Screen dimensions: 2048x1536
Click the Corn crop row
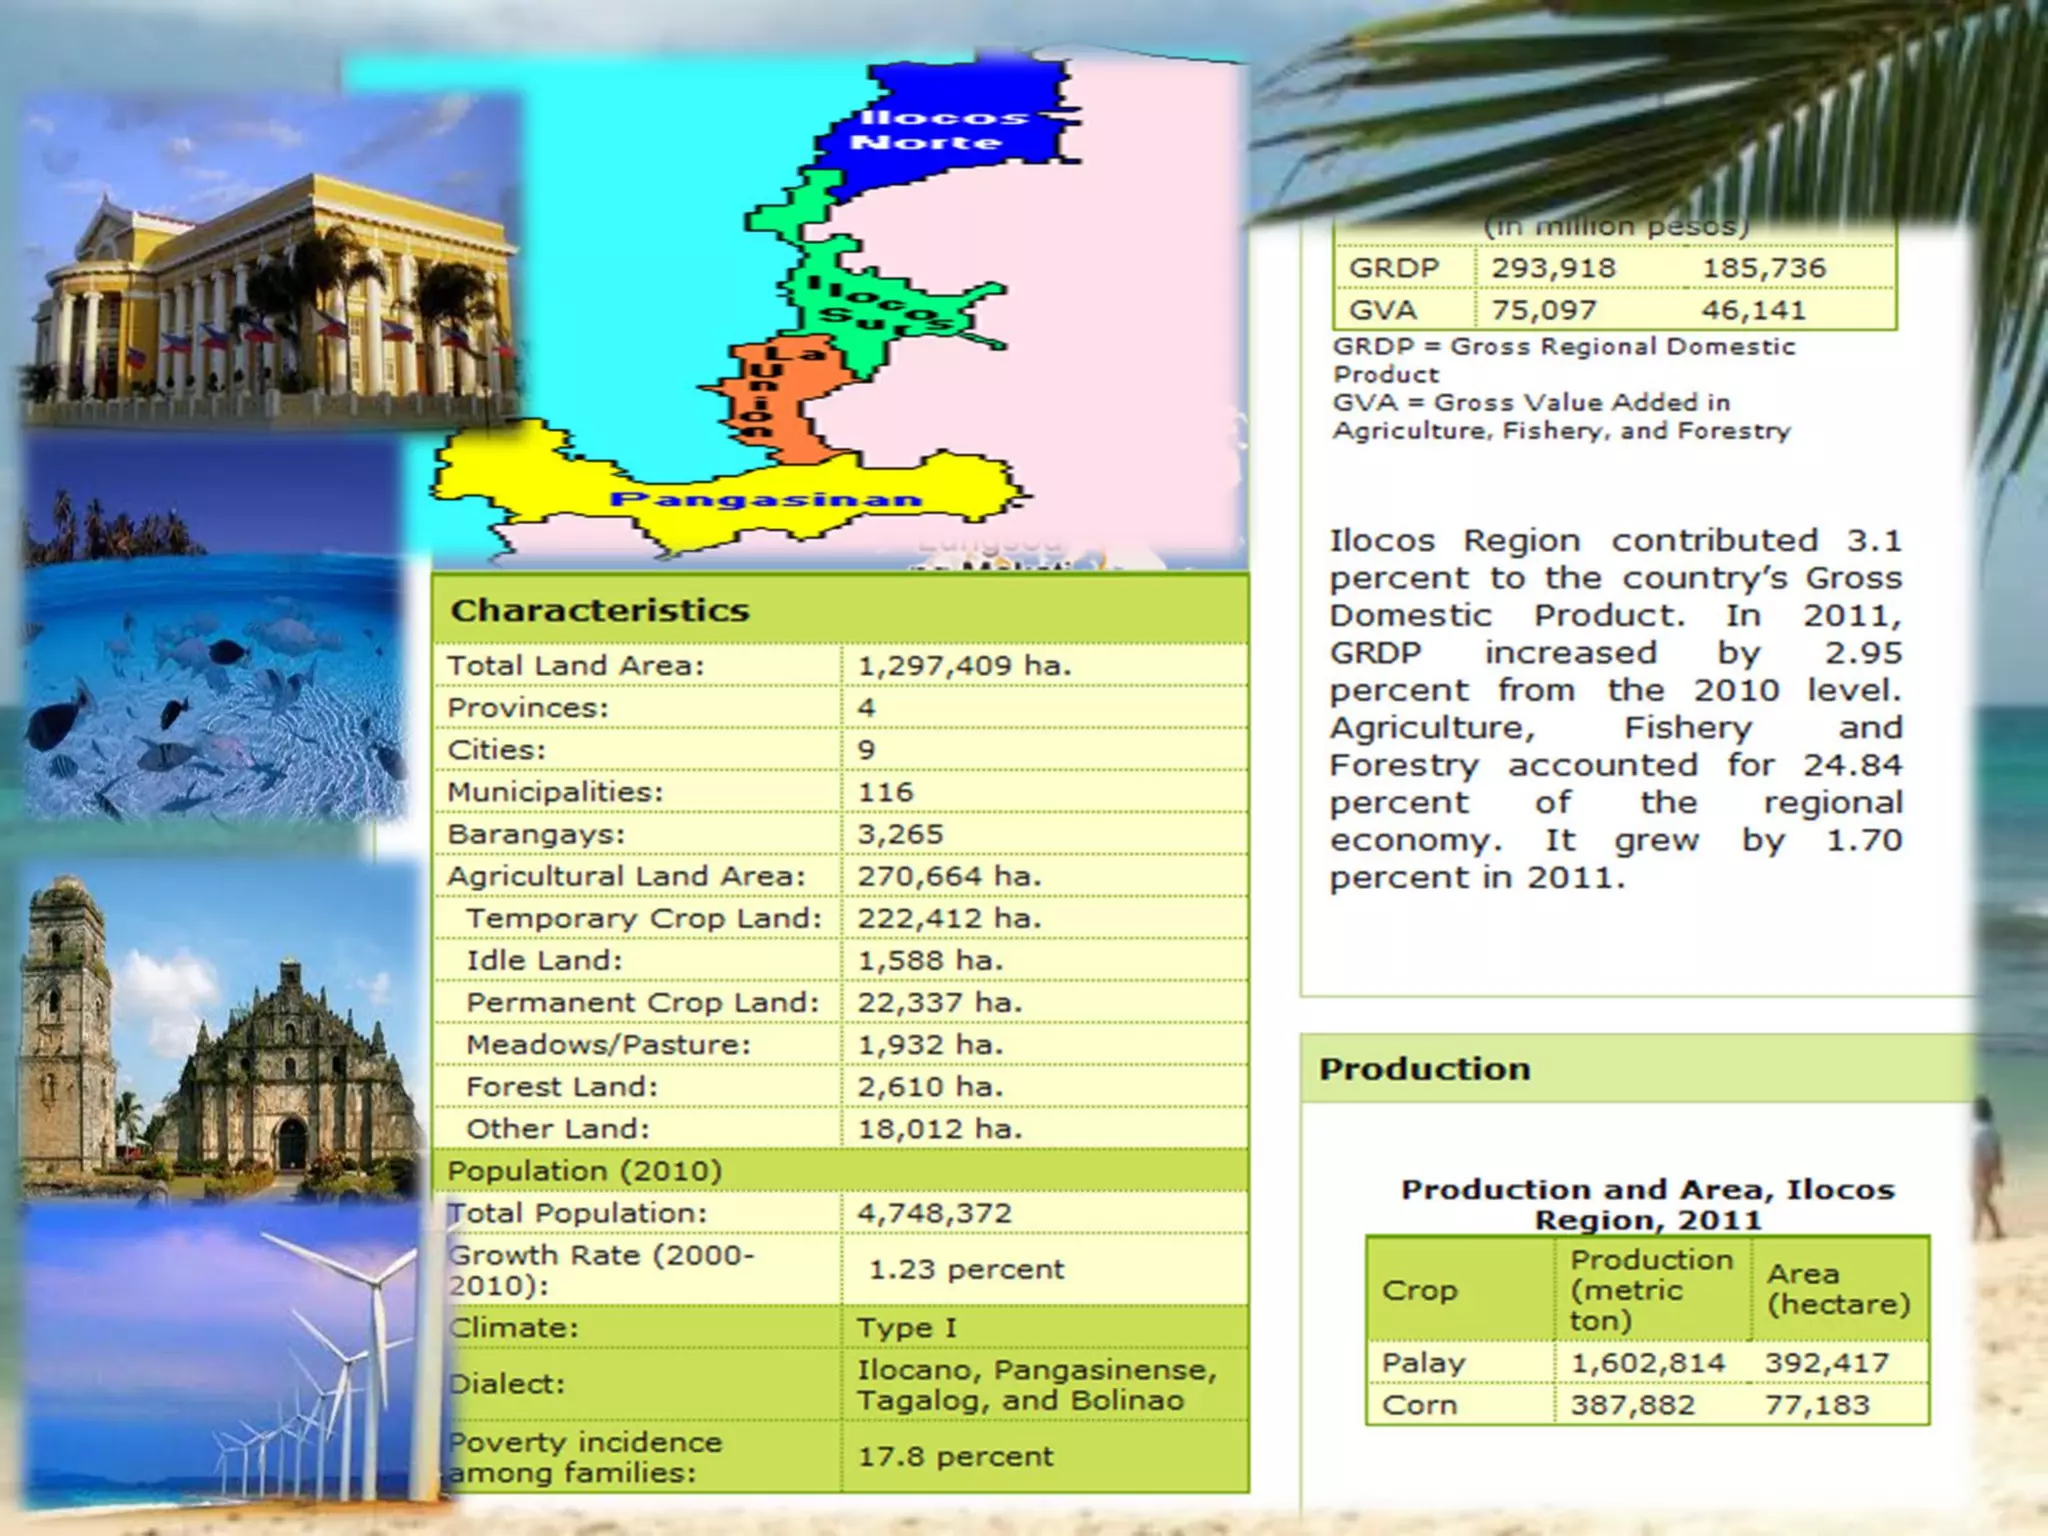pos(1419,1405)
